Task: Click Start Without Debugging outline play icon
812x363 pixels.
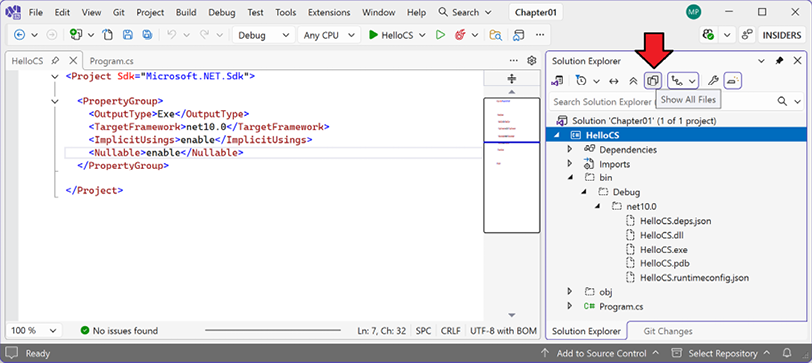Action: click(440, 35)
